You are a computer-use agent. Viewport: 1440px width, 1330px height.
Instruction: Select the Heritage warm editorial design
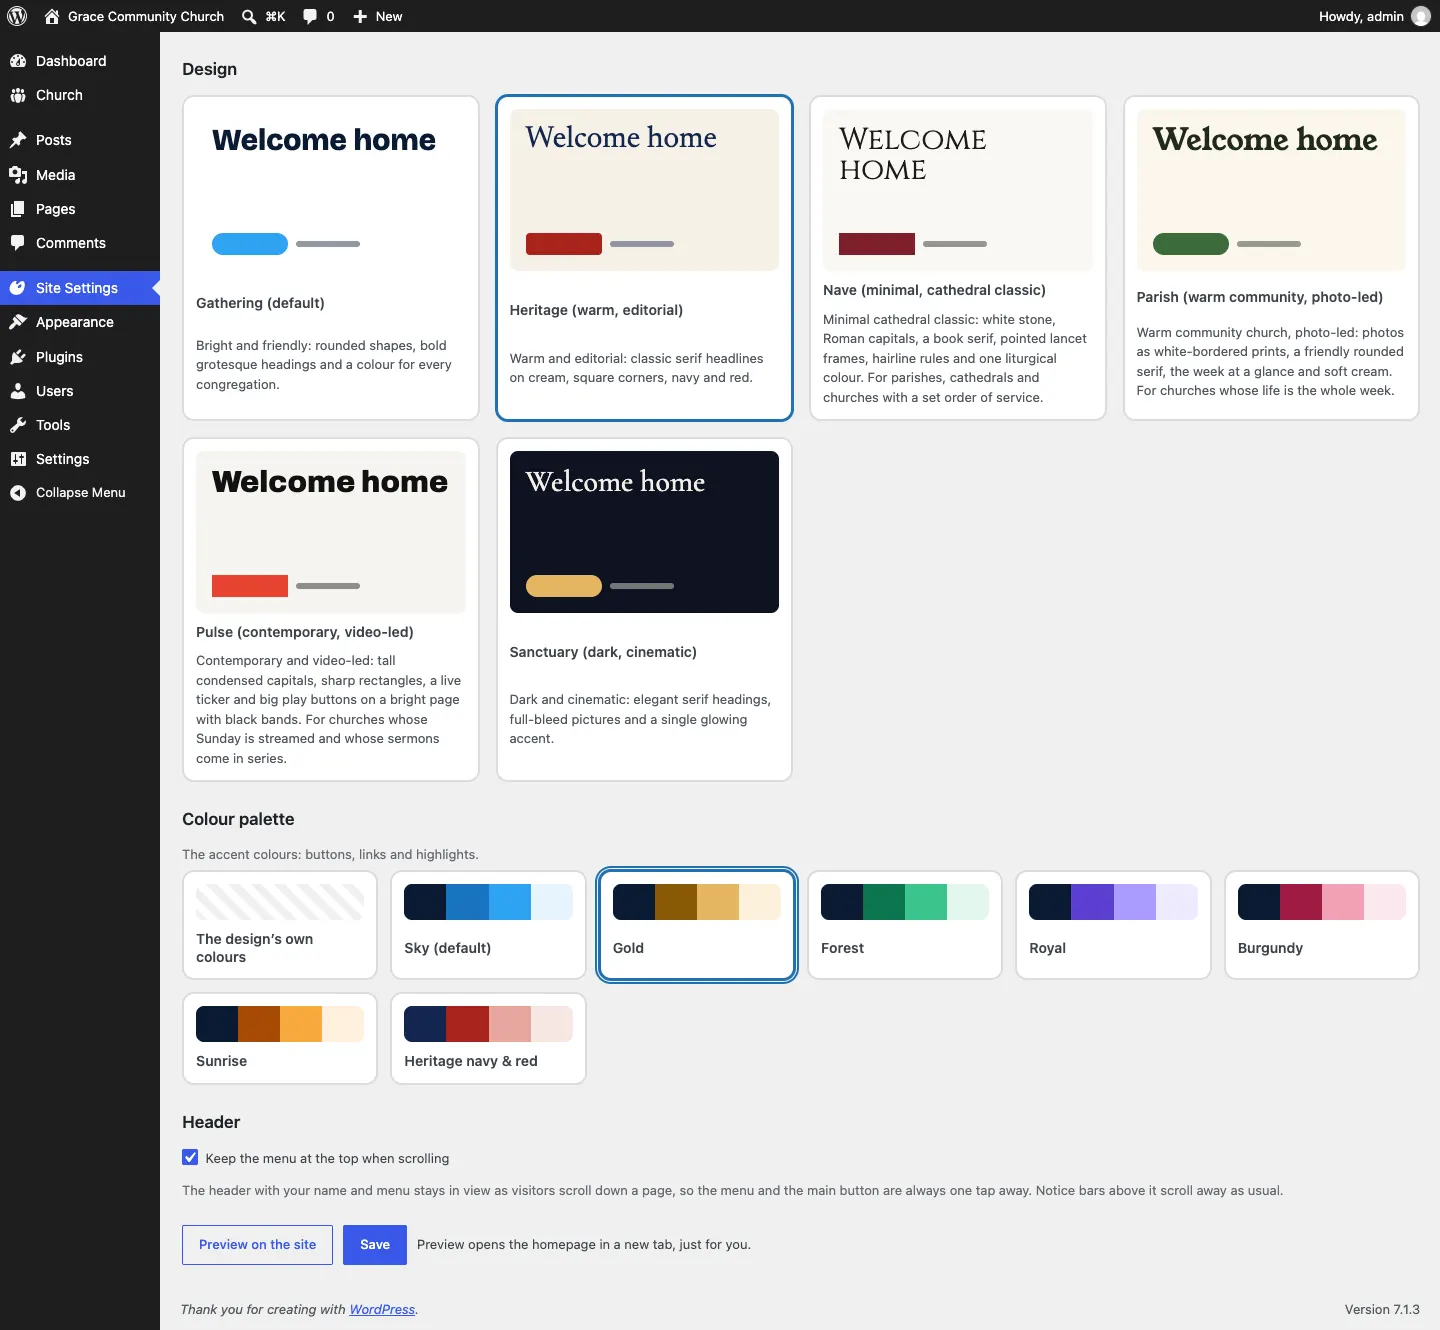[x=644, y=258]
